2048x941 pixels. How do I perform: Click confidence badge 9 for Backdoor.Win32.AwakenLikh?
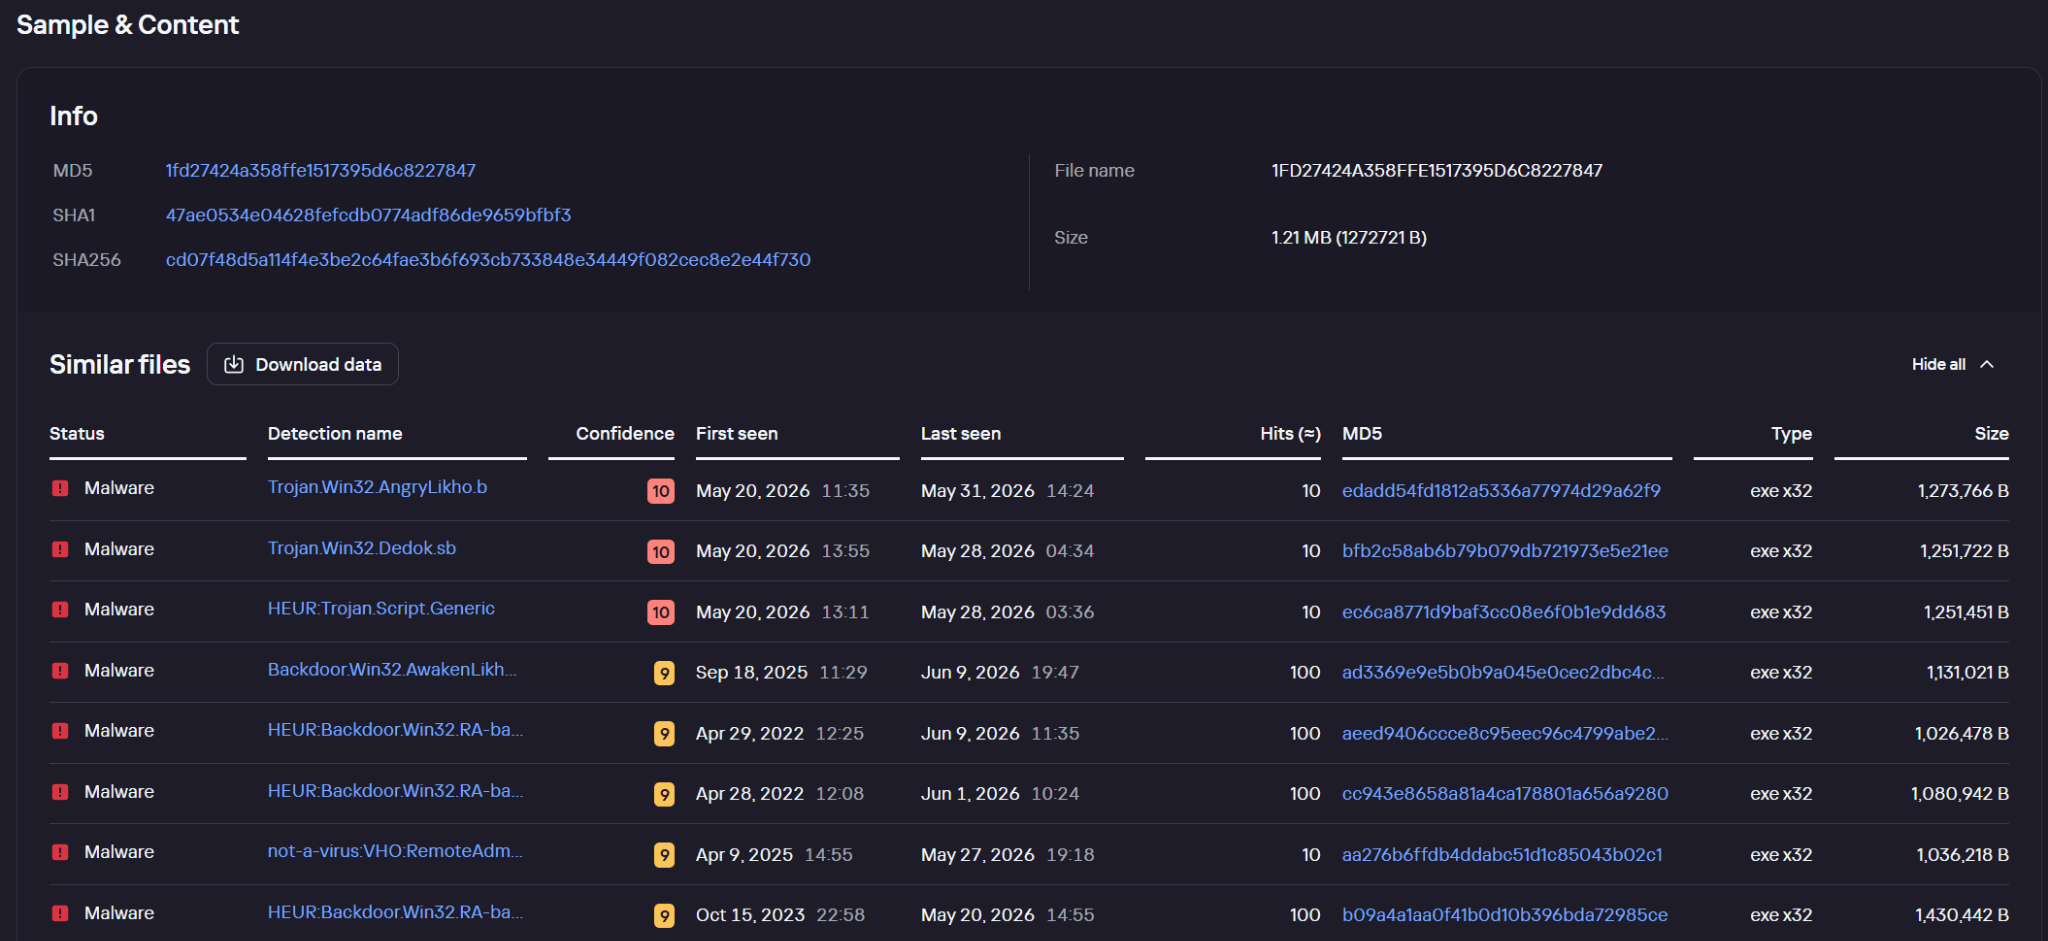tap(664, 673)
